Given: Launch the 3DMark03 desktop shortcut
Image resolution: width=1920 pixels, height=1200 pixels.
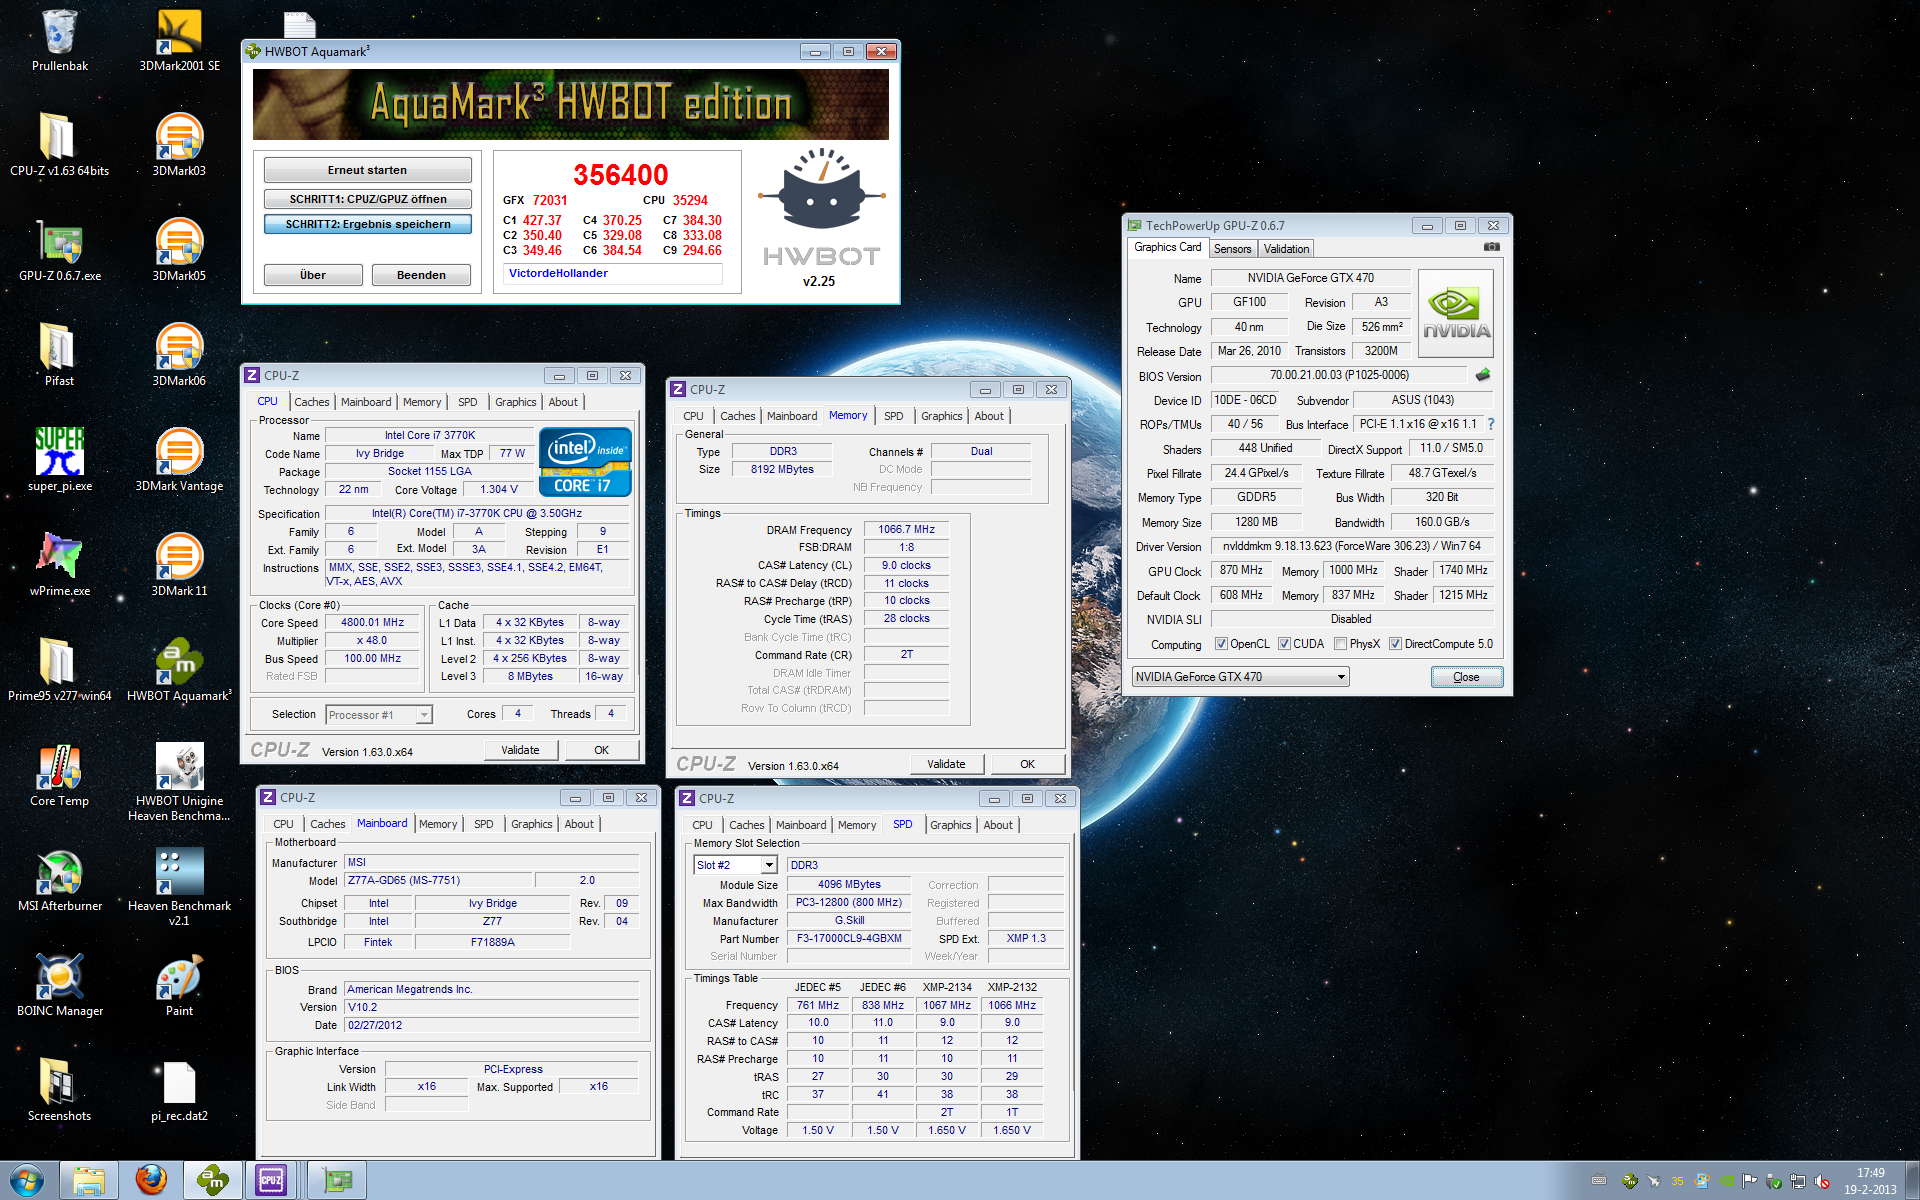Looking at the screenshot, I should [x=179, y=145].
